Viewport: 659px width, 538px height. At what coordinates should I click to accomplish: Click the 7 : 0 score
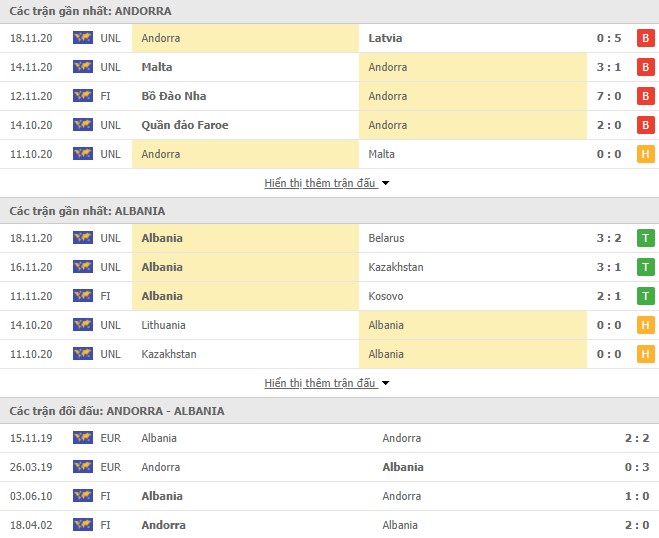tap(609, 96)
